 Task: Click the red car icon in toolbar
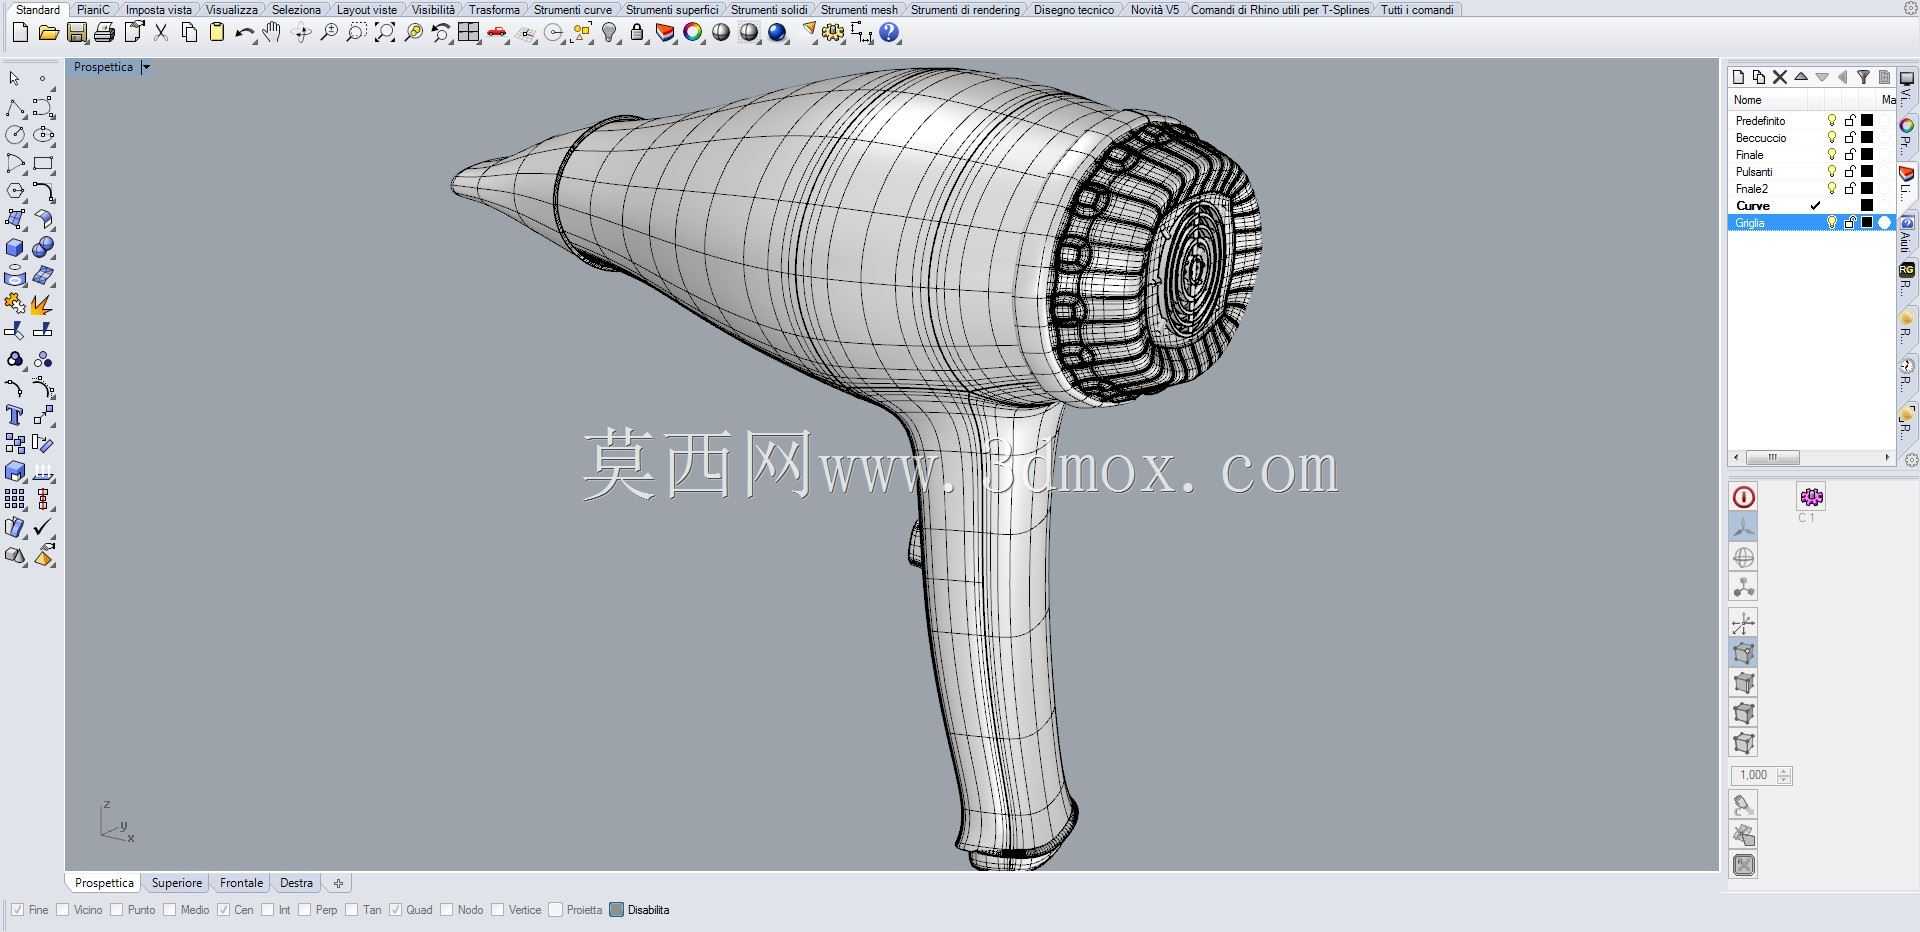(x=497, y=33)
